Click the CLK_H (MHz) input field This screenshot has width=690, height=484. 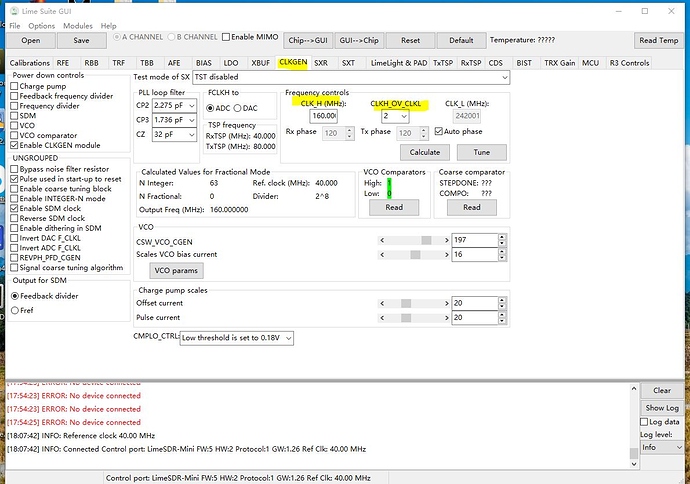[323, 116]
